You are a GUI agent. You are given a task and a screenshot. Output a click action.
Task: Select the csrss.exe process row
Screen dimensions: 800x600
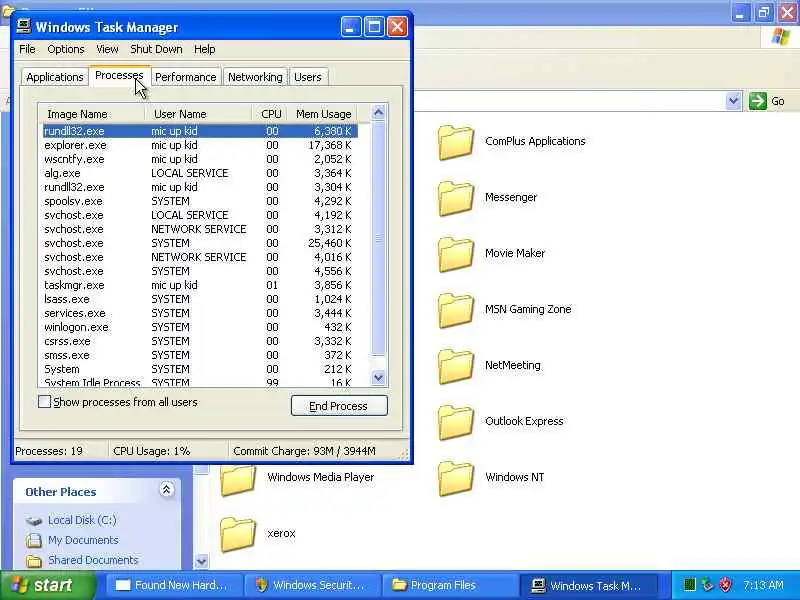[x=200, y=341]
